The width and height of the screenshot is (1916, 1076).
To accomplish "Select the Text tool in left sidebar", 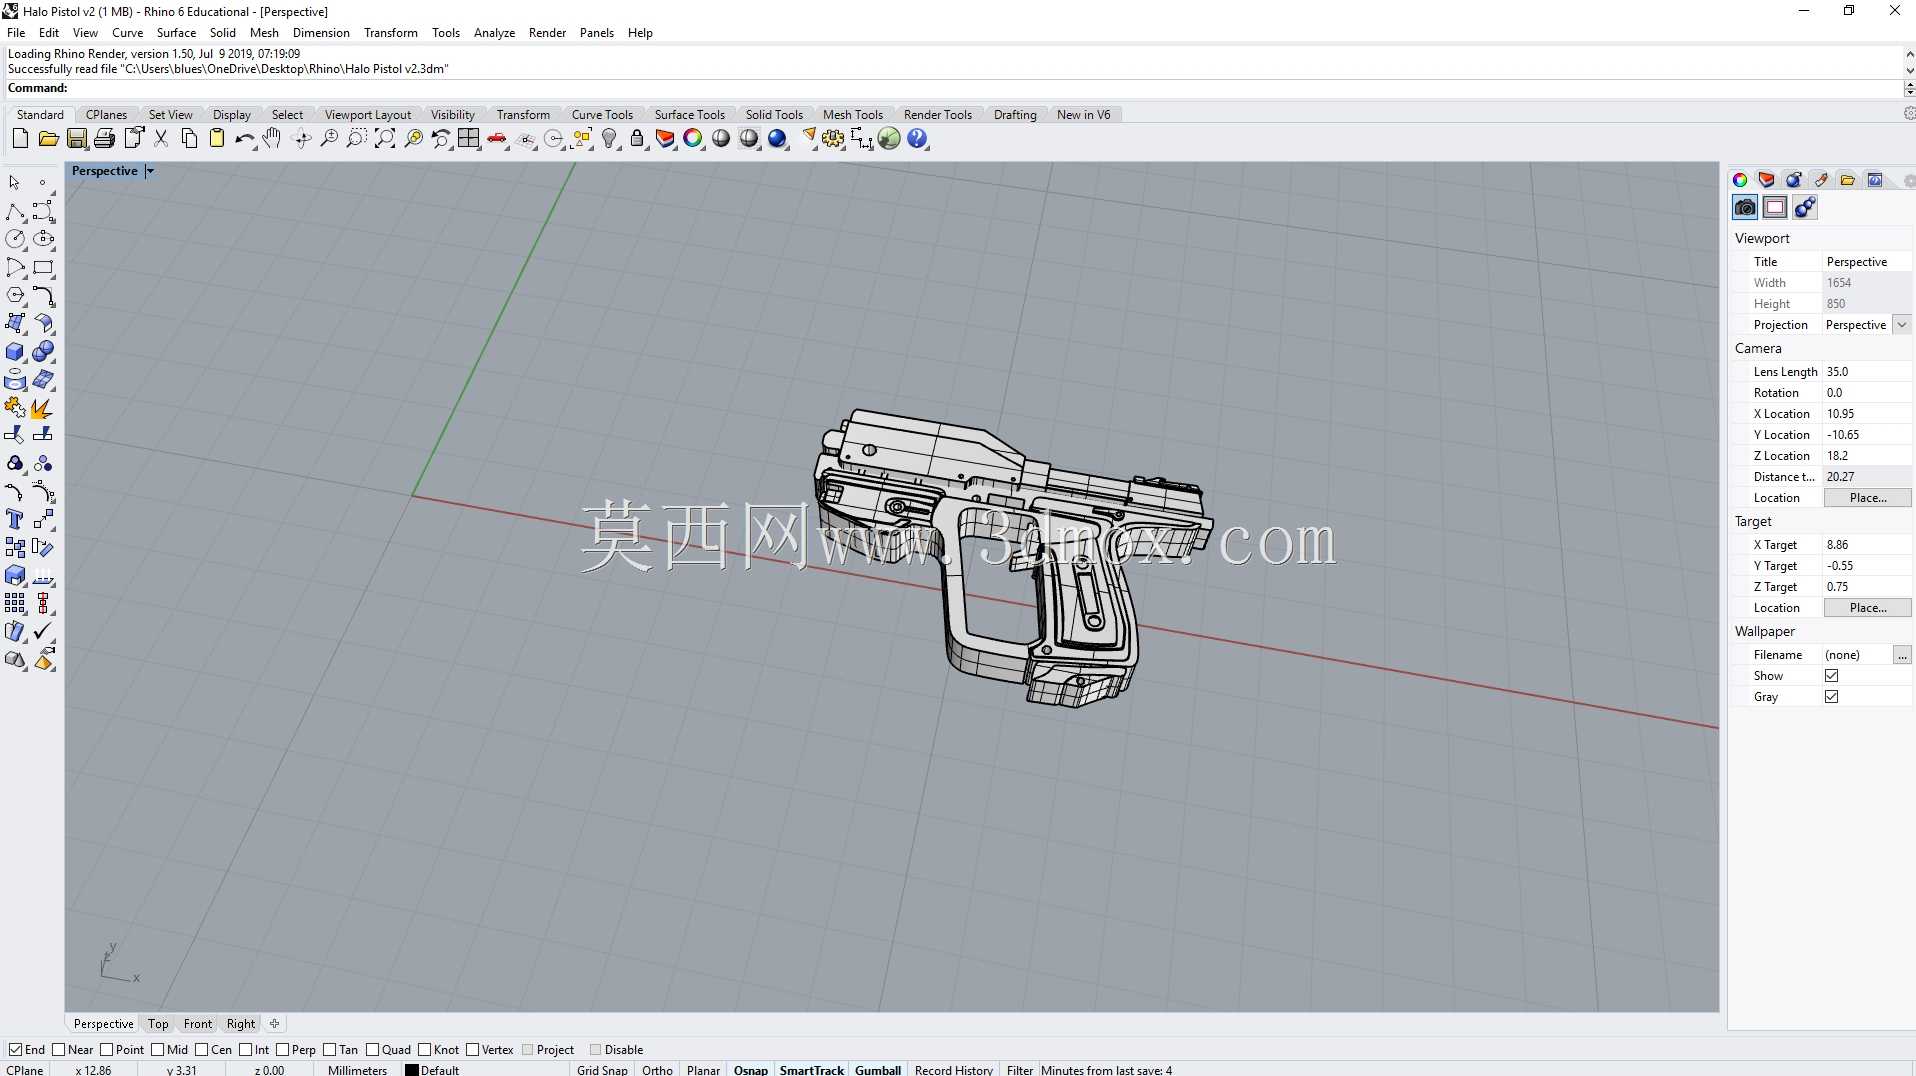I will 15,520.
